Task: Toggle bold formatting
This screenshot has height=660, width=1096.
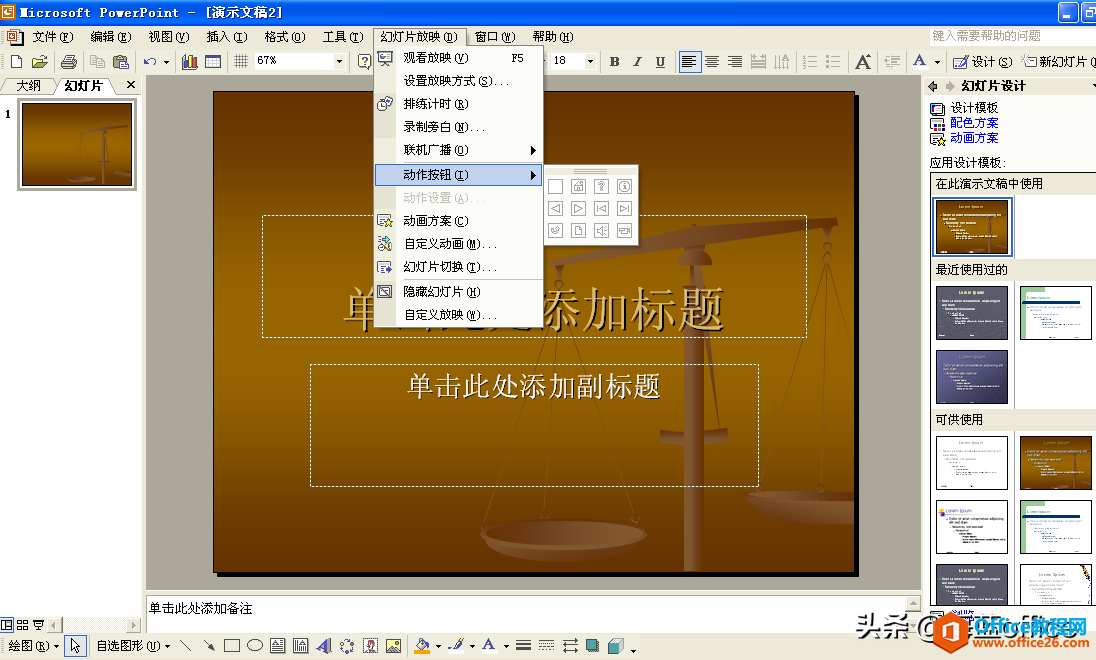Action: tap(614, 61)
